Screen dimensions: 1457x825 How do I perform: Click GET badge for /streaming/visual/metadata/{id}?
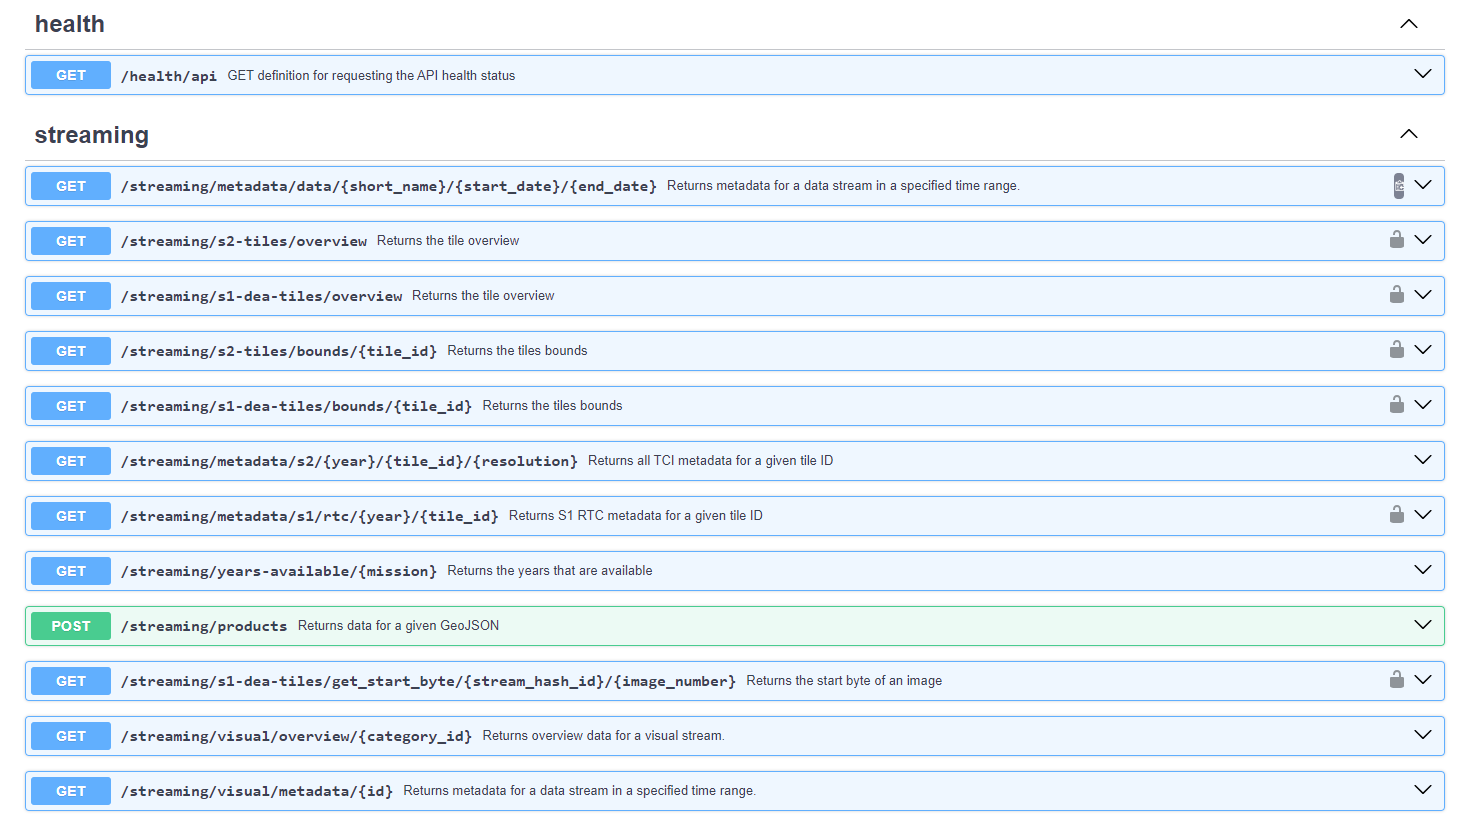tap(71, 791)
